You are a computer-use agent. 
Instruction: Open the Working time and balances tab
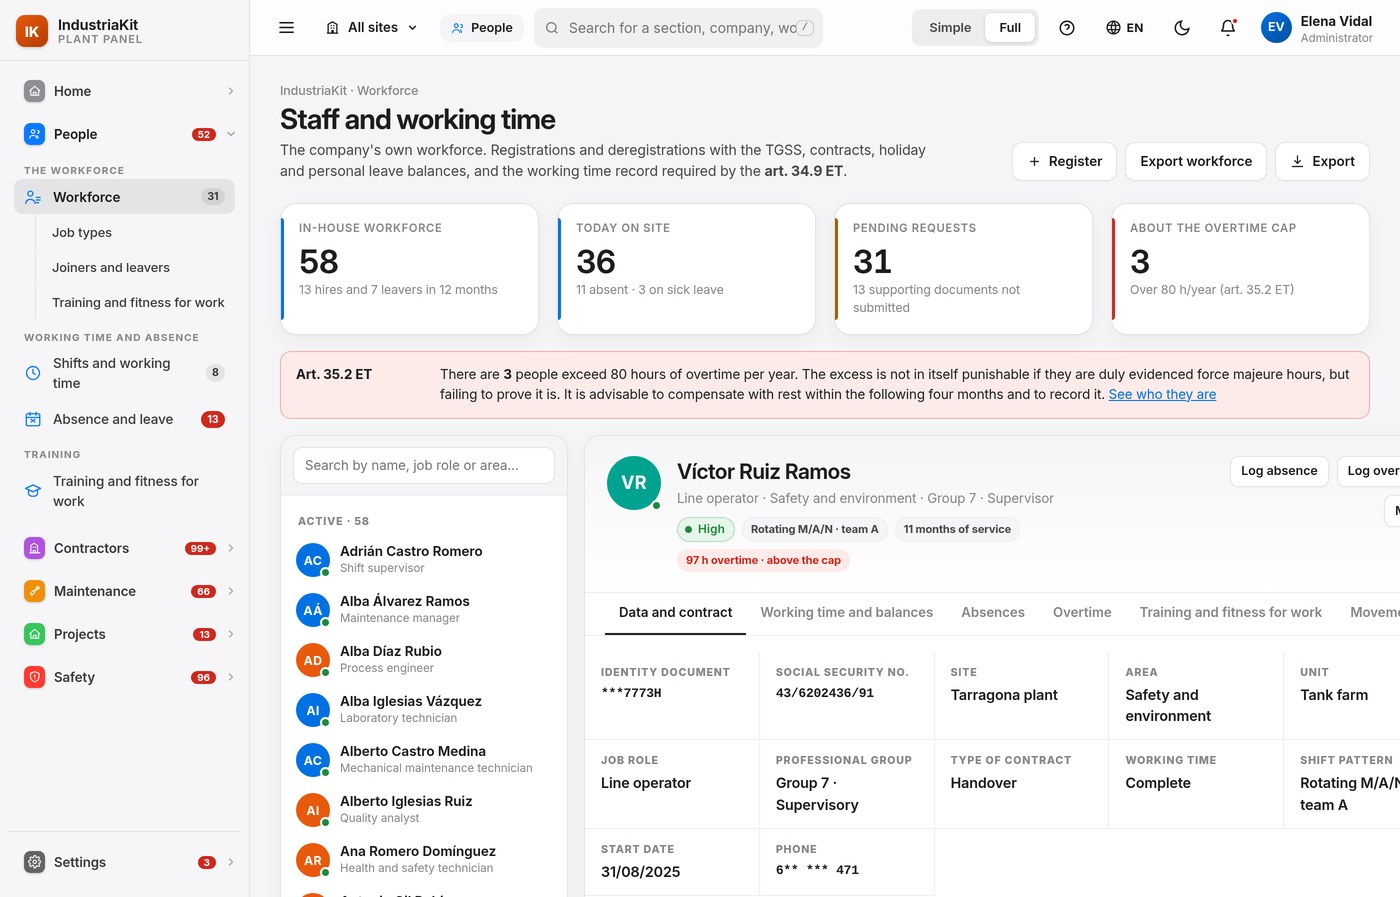pyautogui.click(x=846, y=612)
